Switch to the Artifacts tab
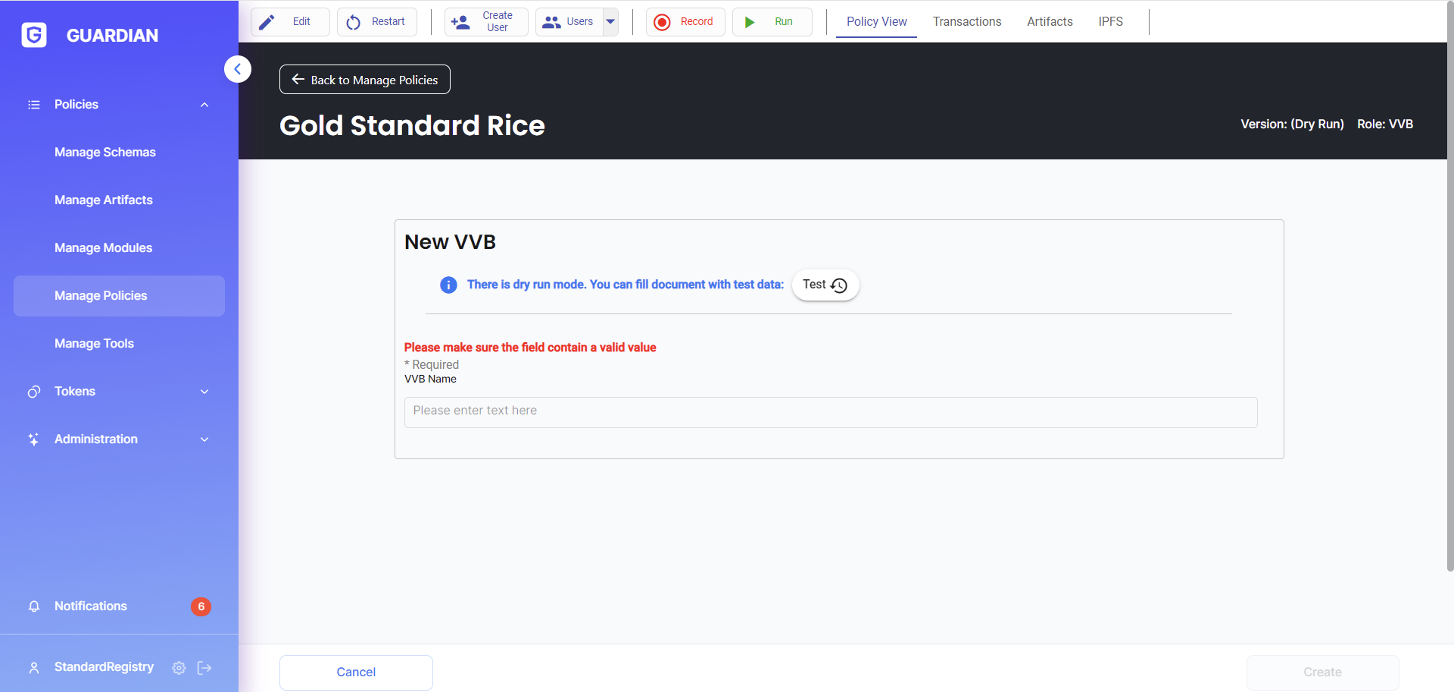 pyautogui.click(x=1049, y=22)
